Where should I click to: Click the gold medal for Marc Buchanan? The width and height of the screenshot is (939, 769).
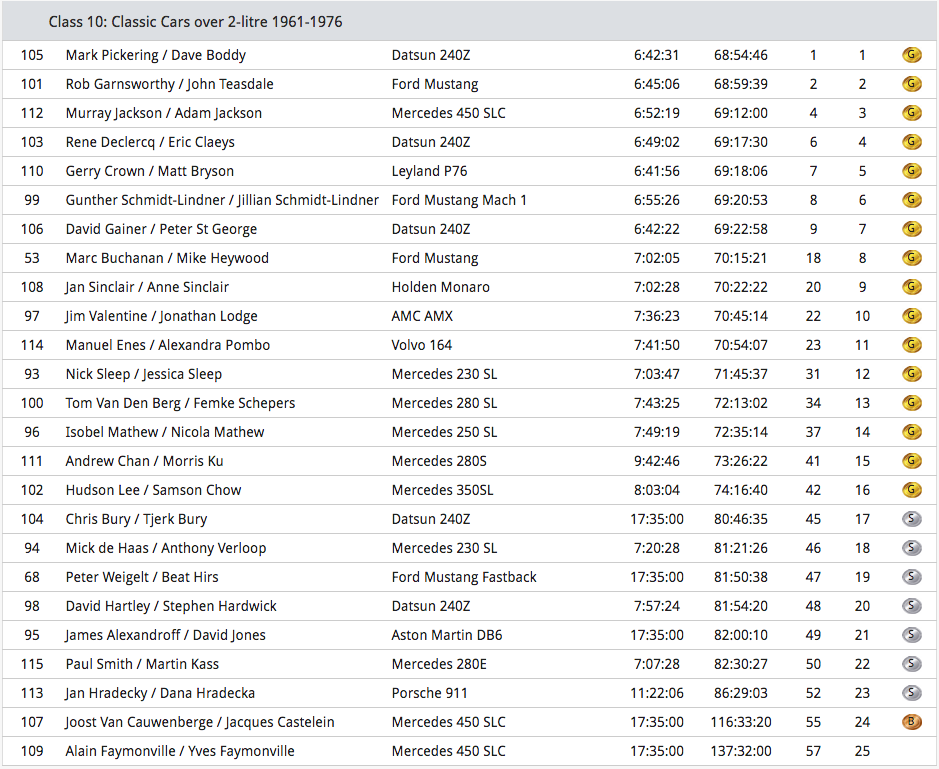(x=911, y=258)
